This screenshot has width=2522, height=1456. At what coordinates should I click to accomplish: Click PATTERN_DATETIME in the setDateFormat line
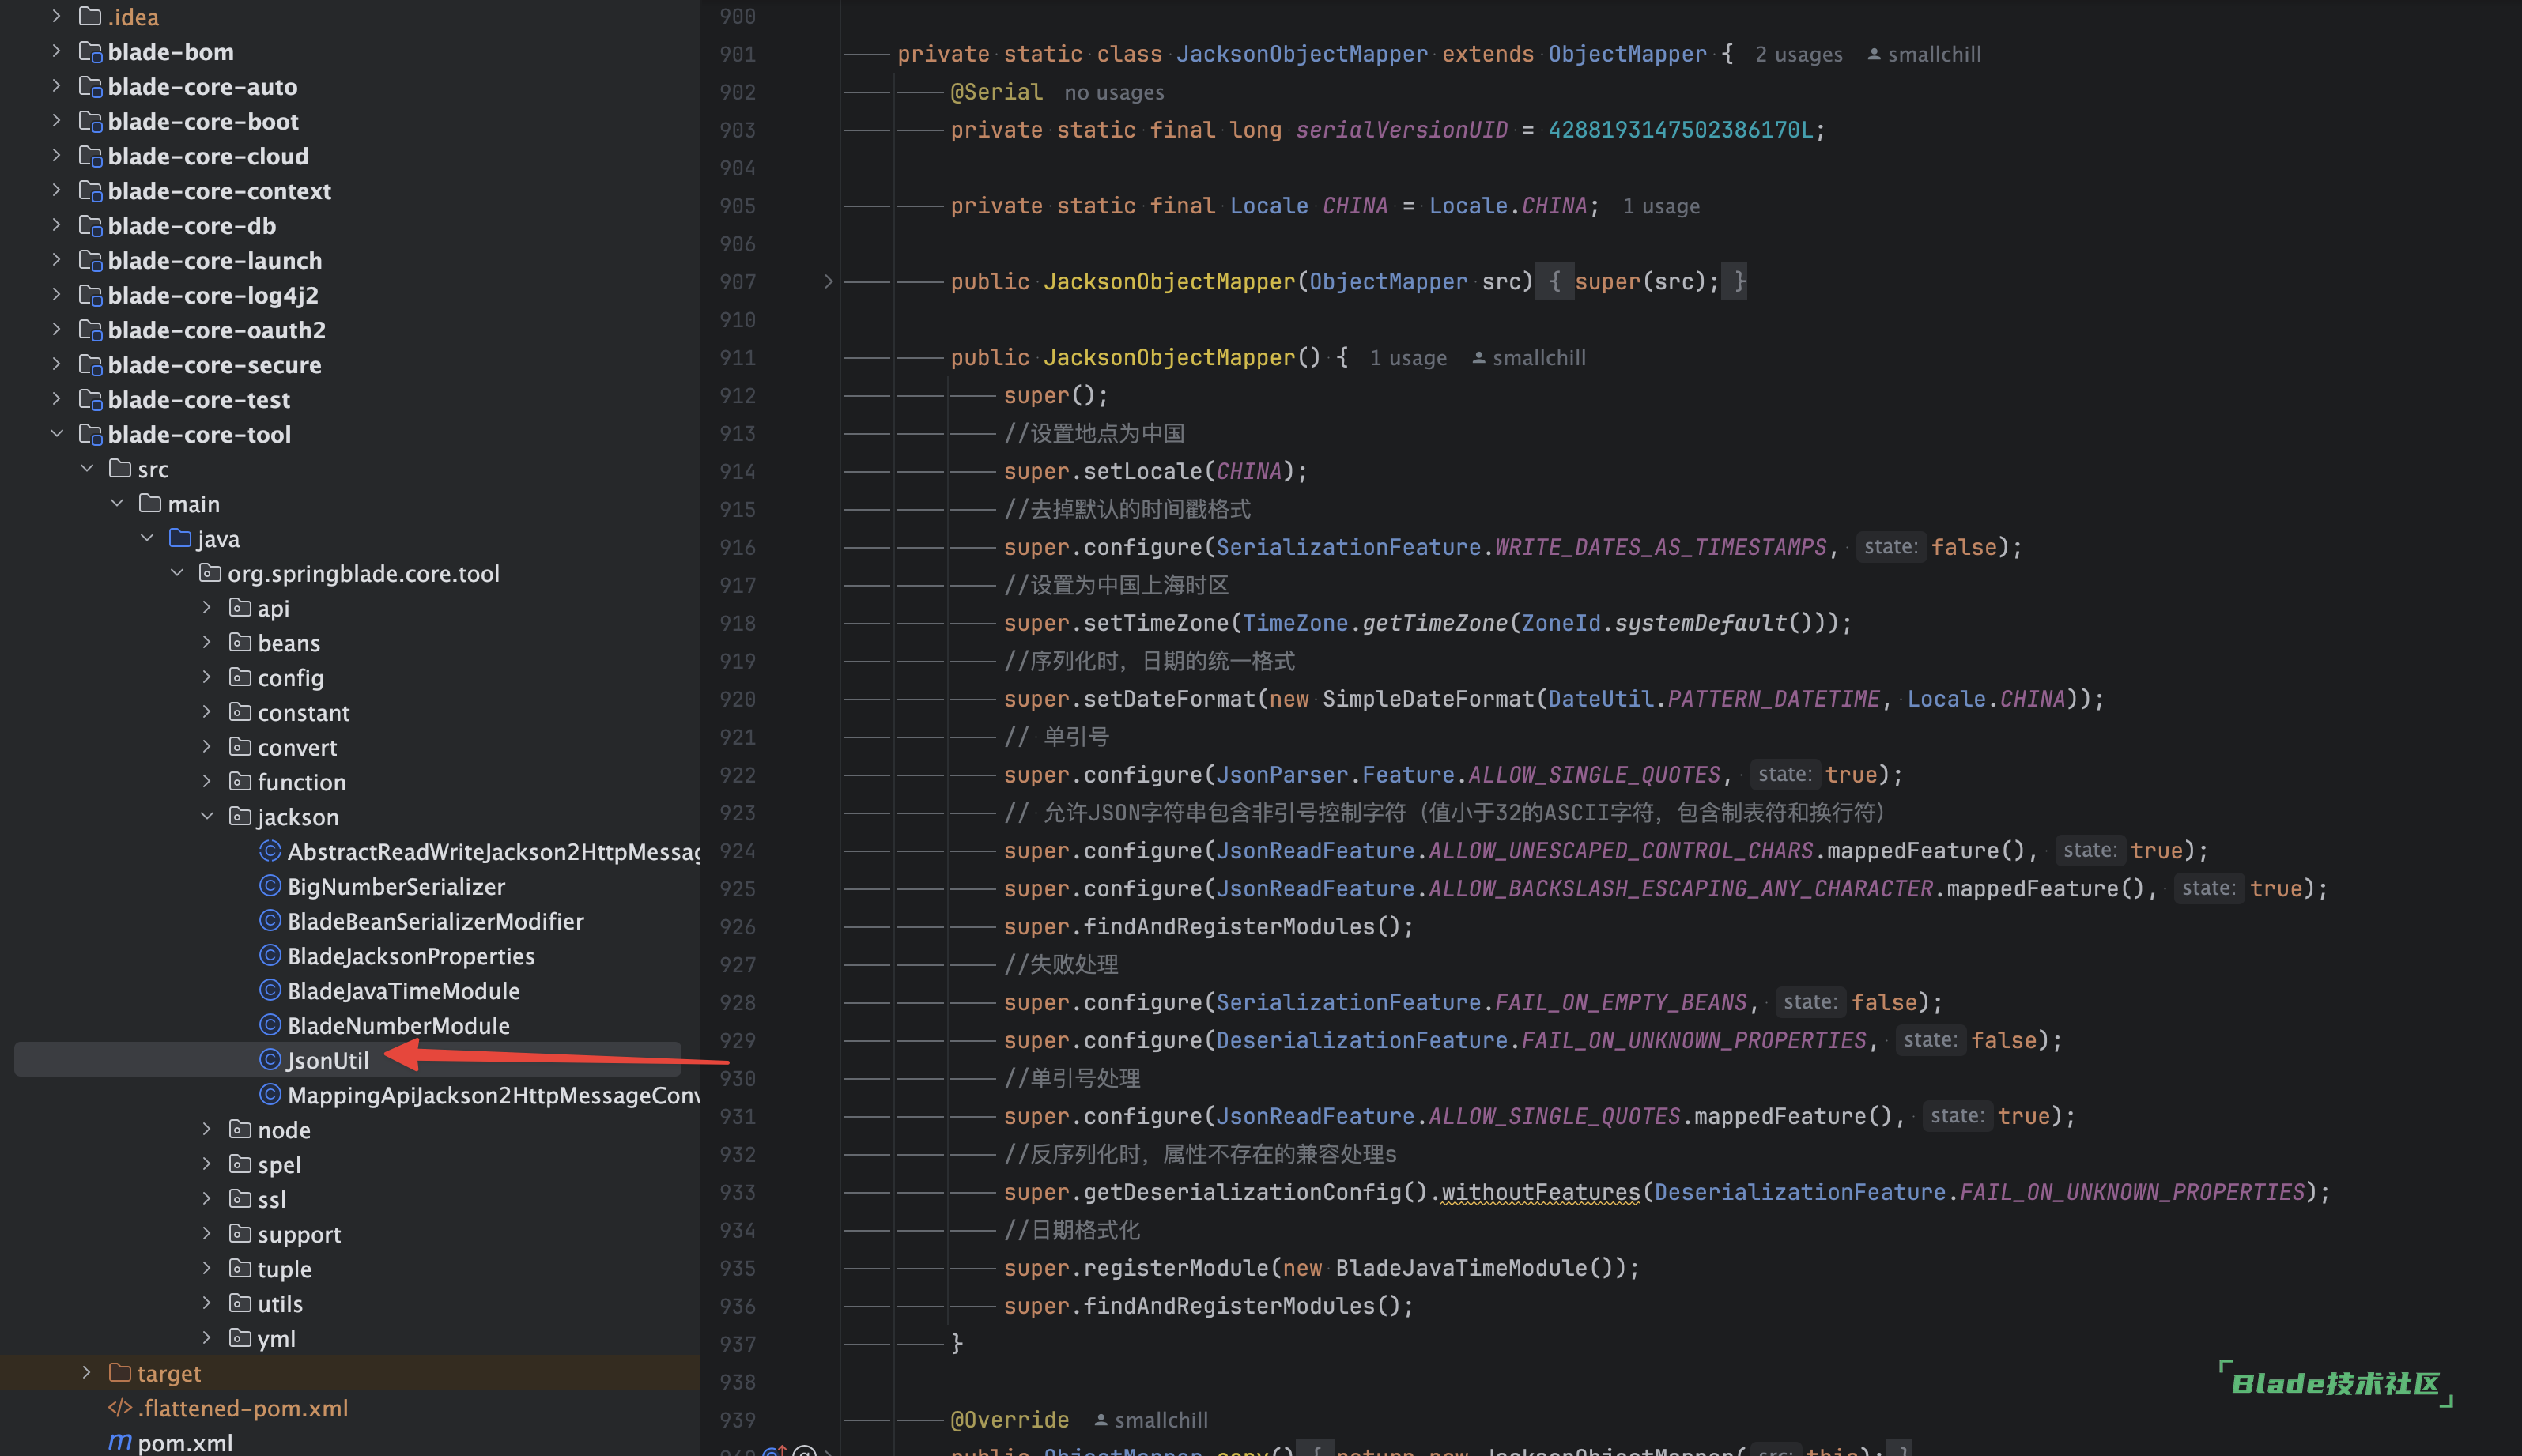1773,699
